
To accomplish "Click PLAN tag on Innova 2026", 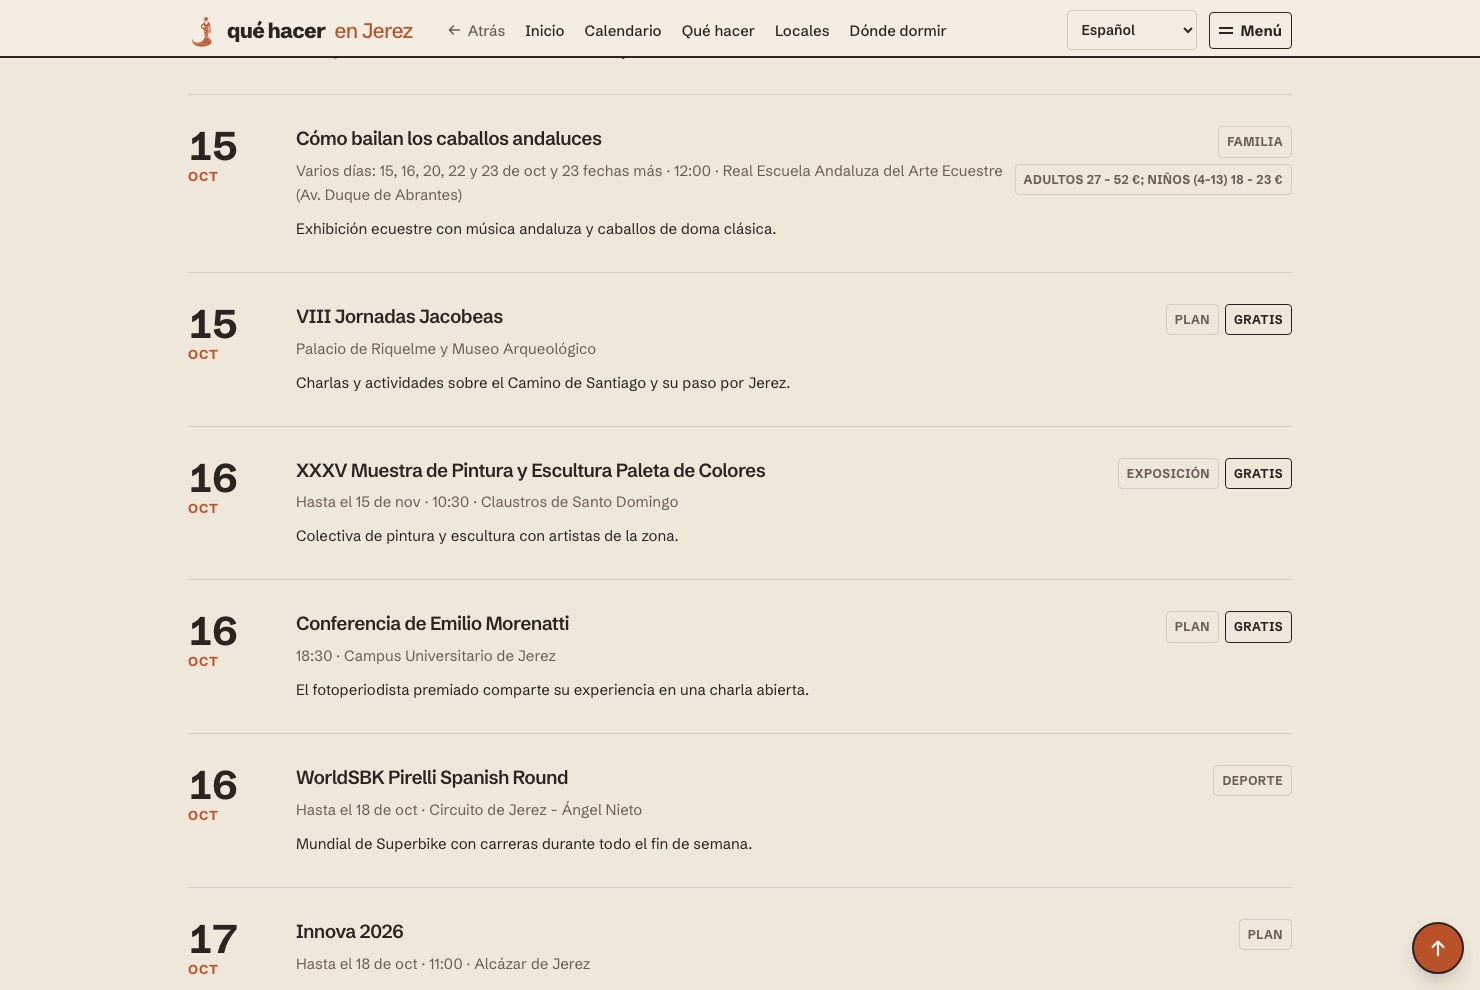I will (1265, 935).
